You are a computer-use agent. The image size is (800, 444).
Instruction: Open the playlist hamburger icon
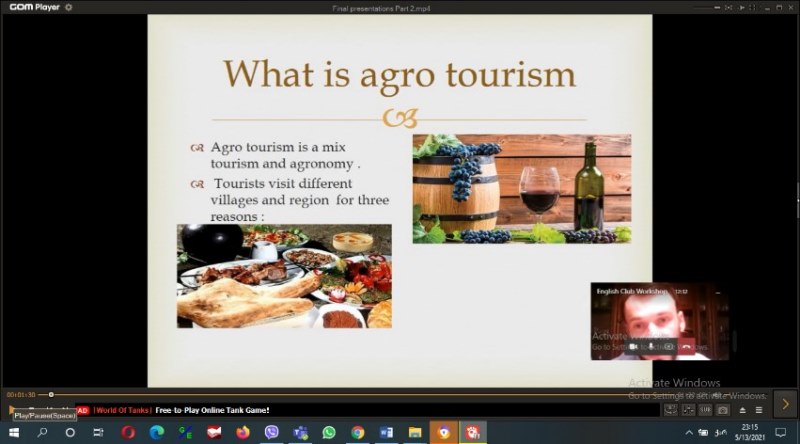click(759, 410)
